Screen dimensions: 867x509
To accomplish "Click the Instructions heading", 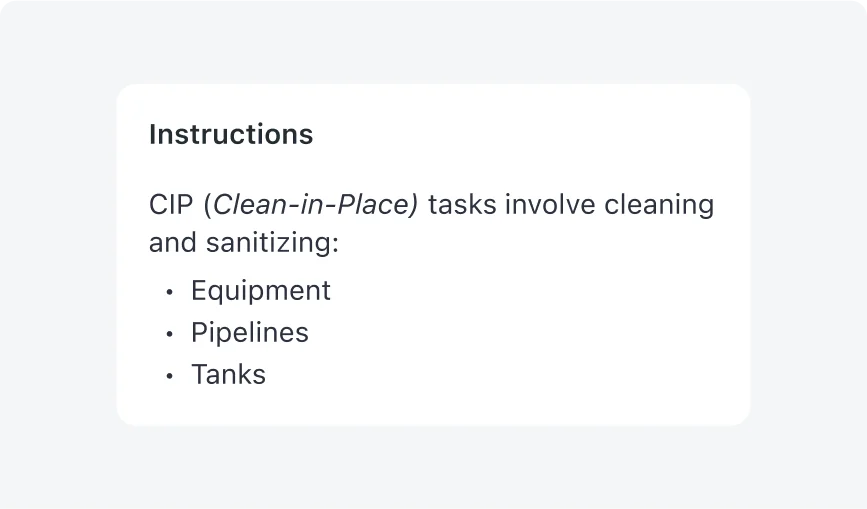I will (x=231, y=134).
